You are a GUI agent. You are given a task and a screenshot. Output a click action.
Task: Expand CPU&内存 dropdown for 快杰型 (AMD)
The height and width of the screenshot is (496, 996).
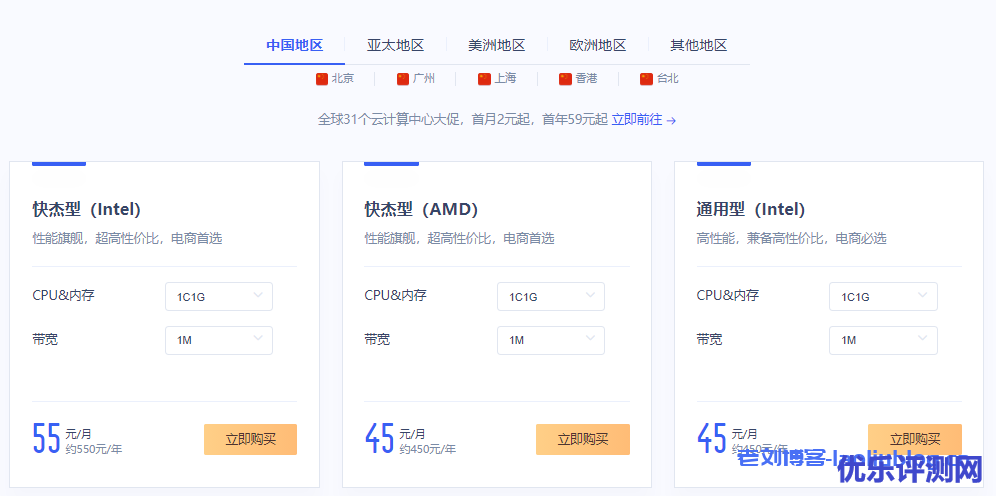coord(551,296)
